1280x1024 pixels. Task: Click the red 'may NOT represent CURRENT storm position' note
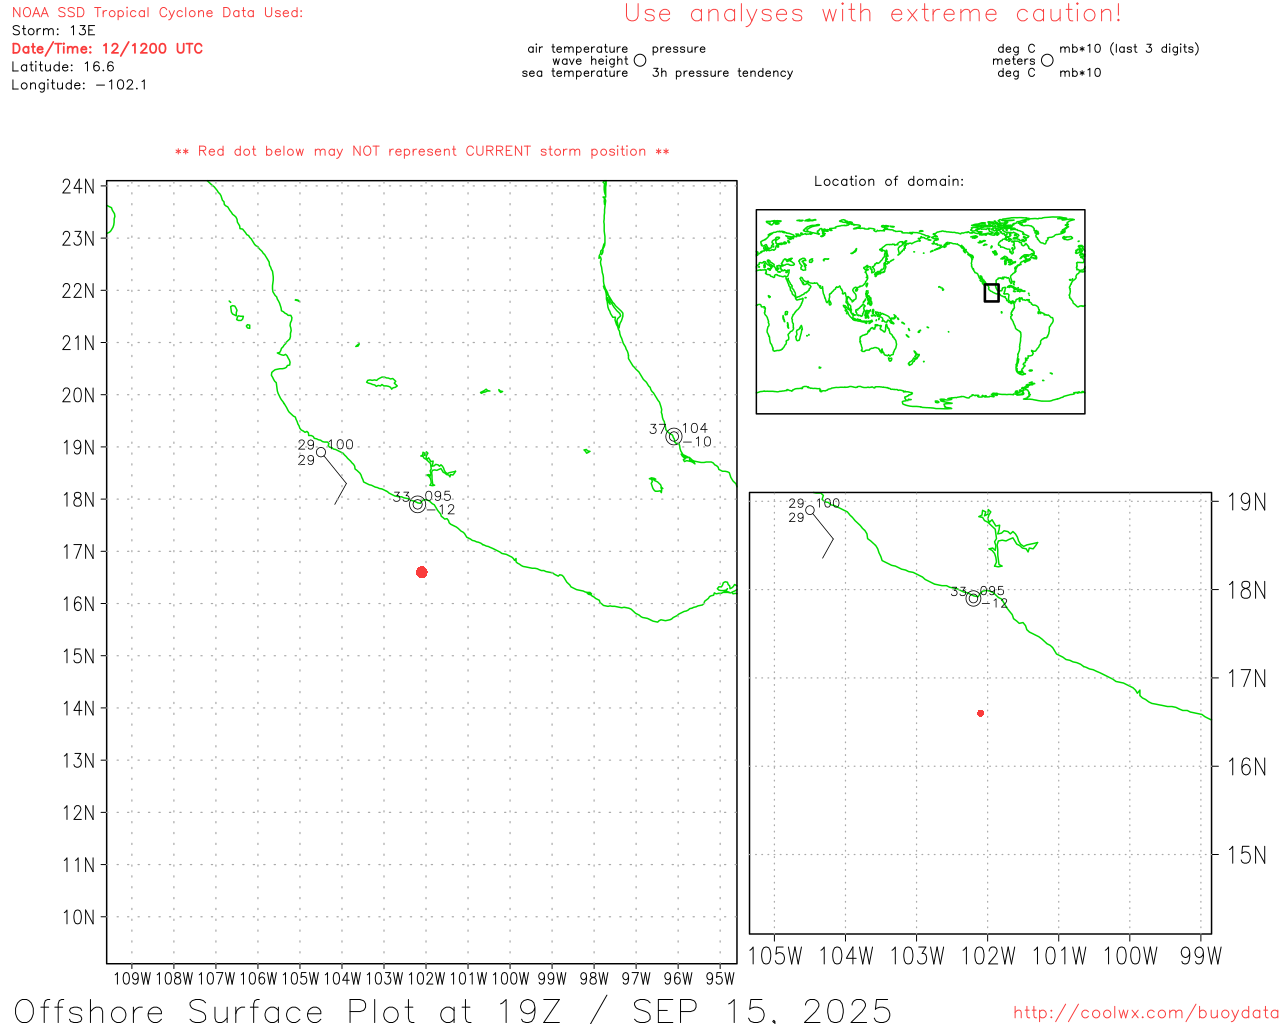point(422,151)
